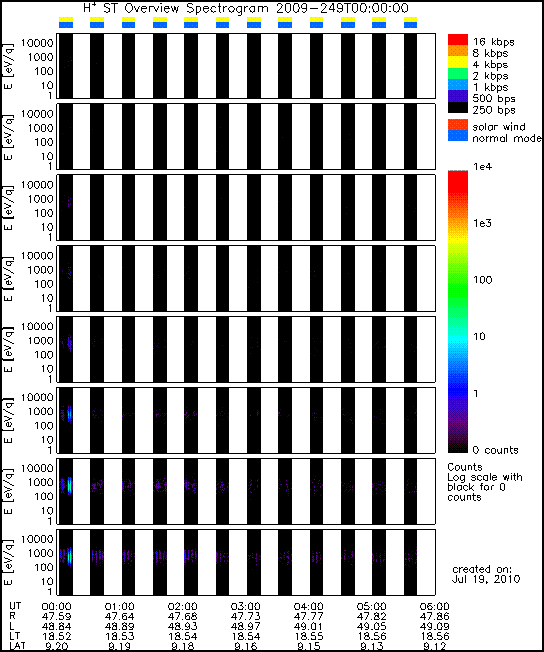Image resolution: width=544 pixels, height=652 pixels.
Task: Click the purple 500 bps legend swatch
Action: (x=457, y=96)
